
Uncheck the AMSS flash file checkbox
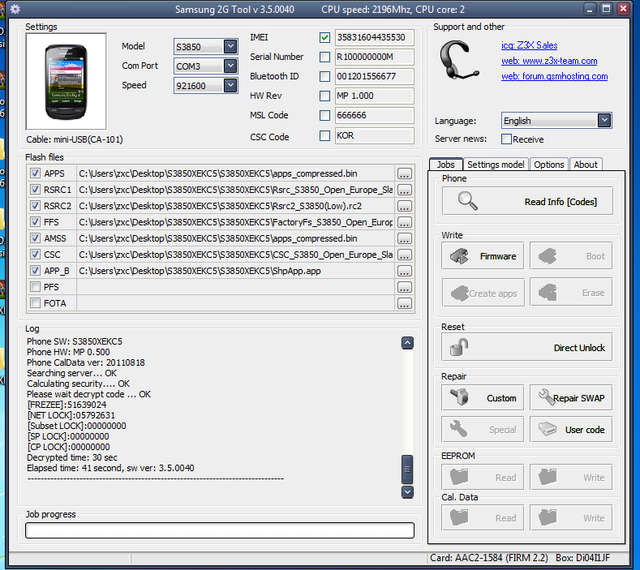click(x=35, y=238)
